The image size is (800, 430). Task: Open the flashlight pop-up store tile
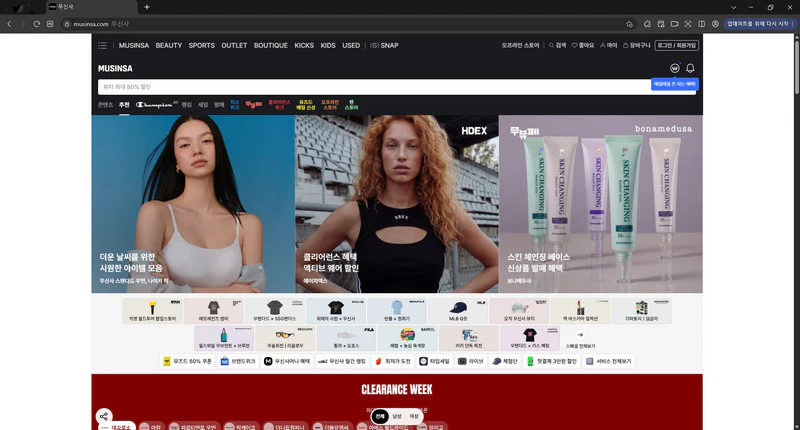coord(153,311)
